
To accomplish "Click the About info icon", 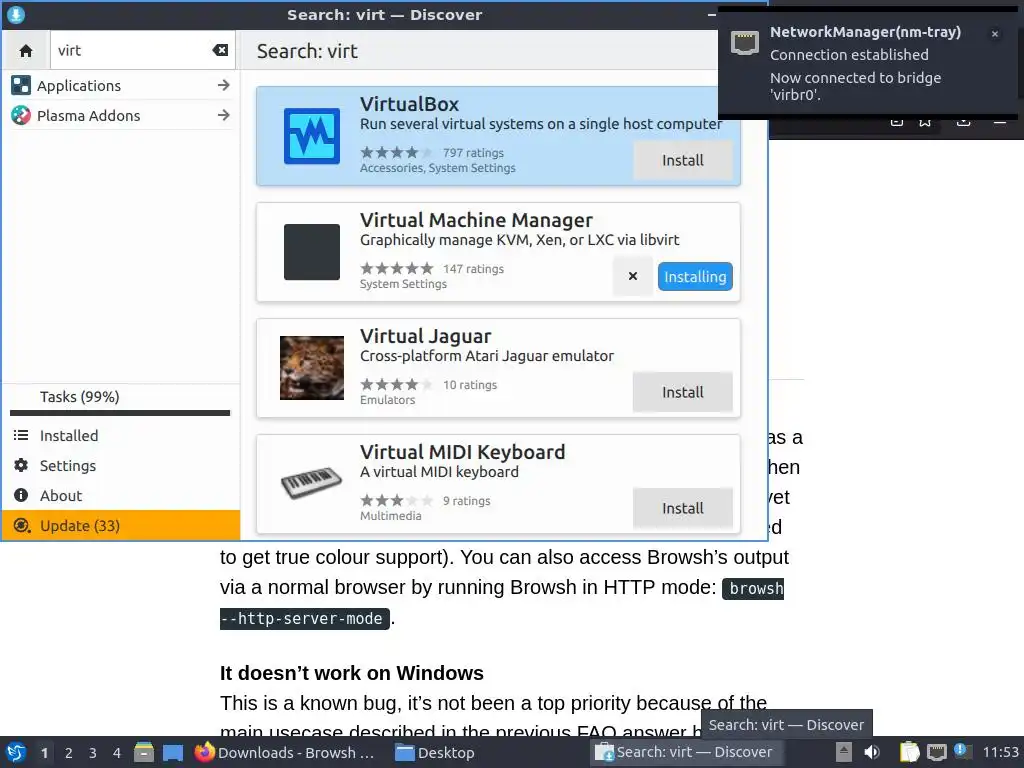I will tap(21, 496).
